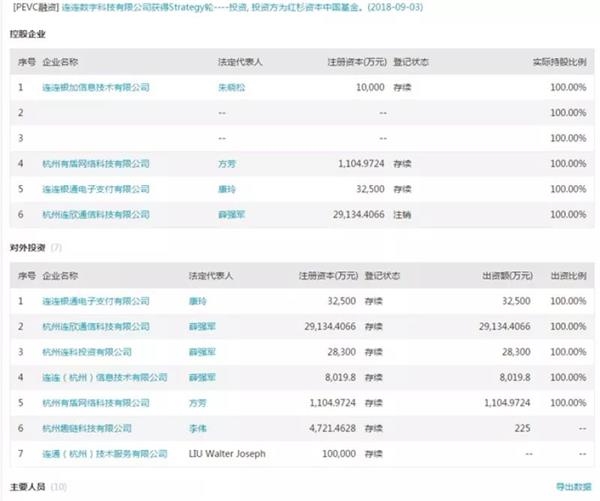Click the 出资比例 column header
The width and height of the screenshot is (600, 501).
569,276
